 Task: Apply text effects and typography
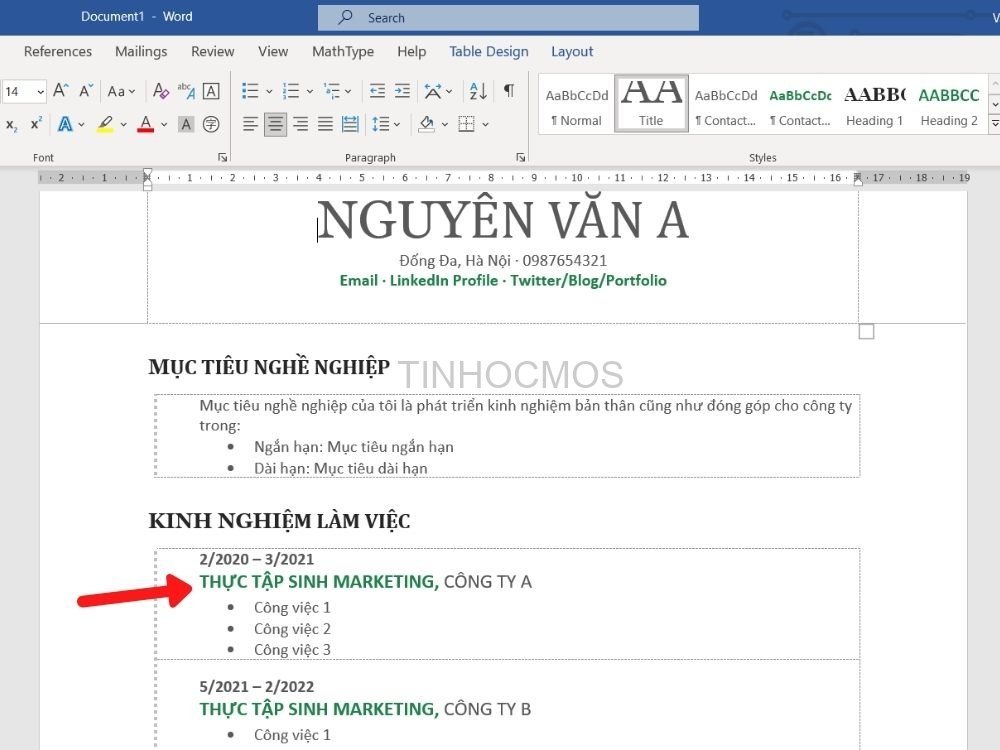(x=65, y=124)
